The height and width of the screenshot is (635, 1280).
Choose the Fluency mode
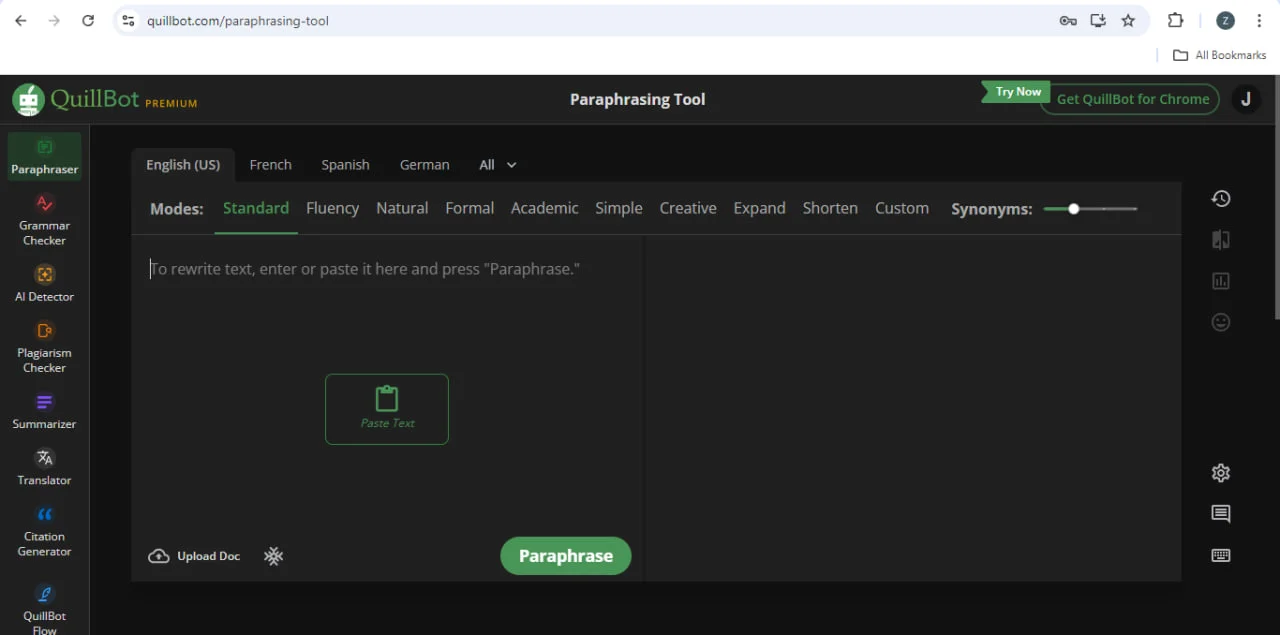(332, 208)
